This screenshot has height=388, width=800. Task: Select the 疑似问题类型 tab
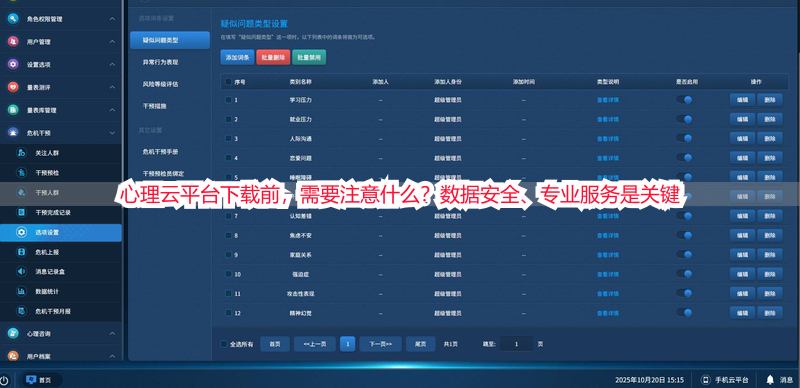[x=170, y=40]
